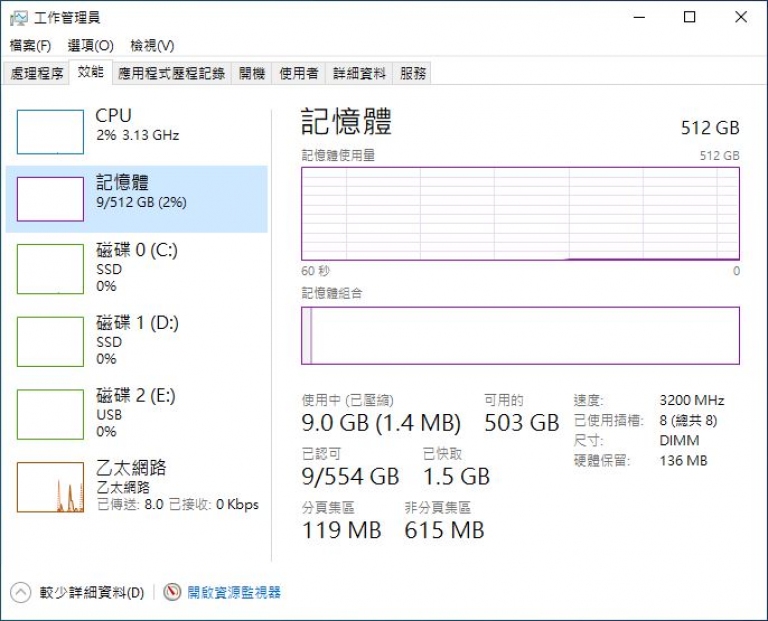Viewport: 768px width, 621px height.
Task: Open the 選項(O) menu
Action: click(91, 46)
